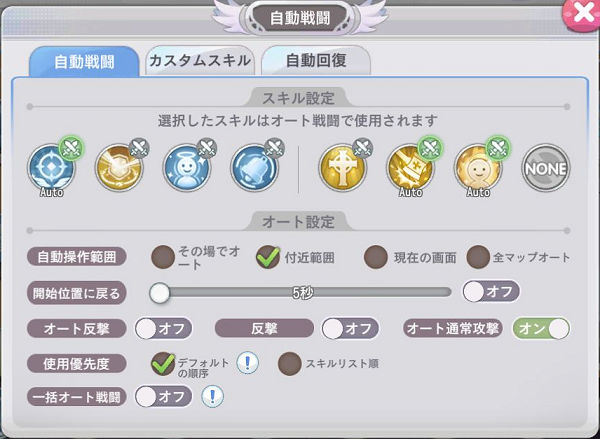
Task: Click the empty NONE skill slot
Action: [x=546, y=168]
